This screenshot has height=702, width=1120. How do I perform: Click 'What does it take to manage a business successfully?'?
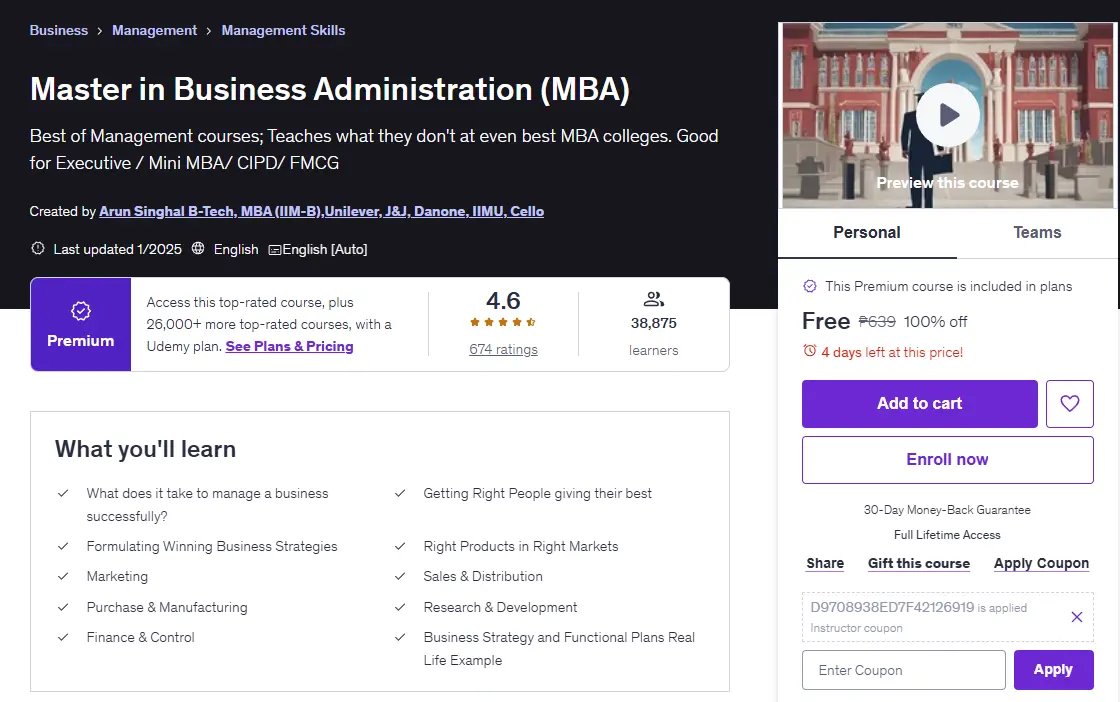point(207,504)
